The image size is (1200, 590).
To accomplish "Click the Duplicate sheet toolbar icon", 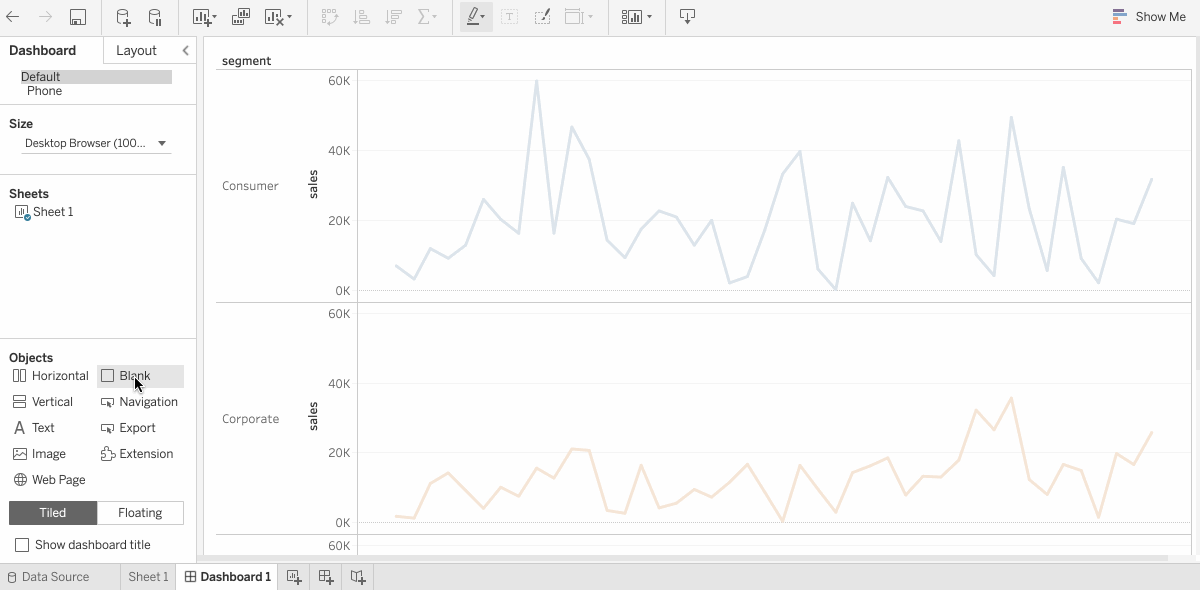I will [x=241, y=17].
